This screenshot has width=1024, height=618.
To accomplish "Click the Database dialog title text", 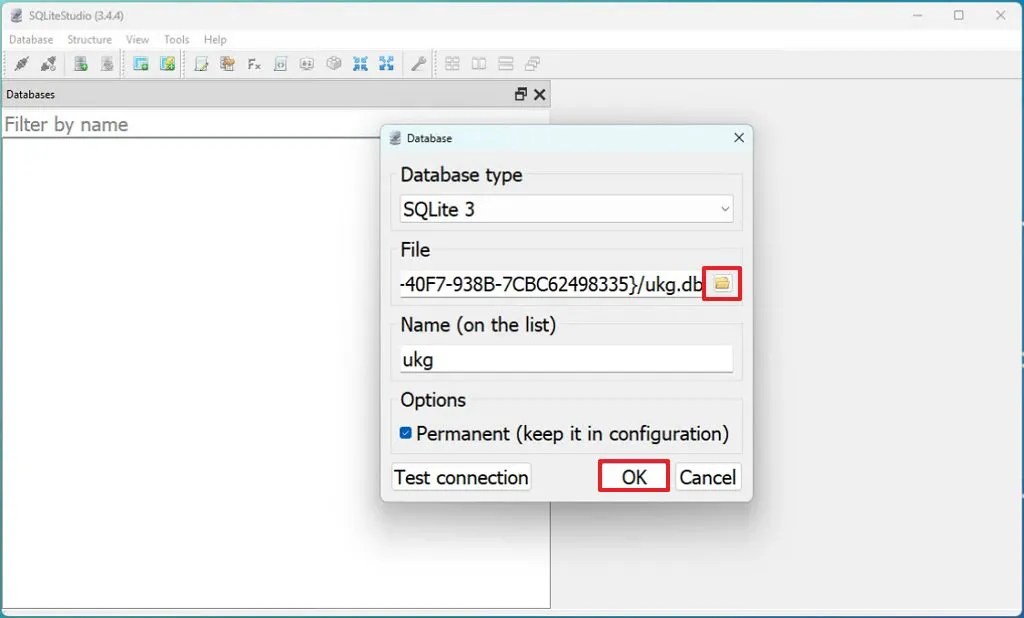I will 429,138.
